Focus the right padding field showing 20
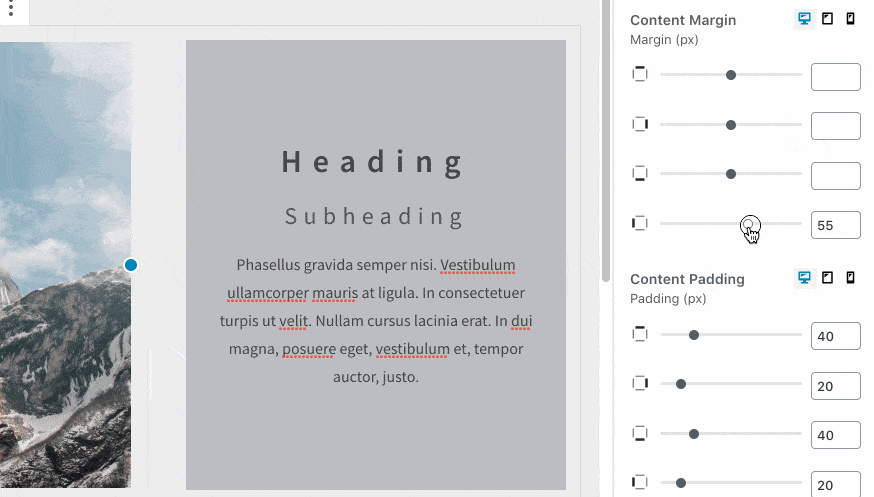This screenshot has height=497, width=874. point(836,386)
